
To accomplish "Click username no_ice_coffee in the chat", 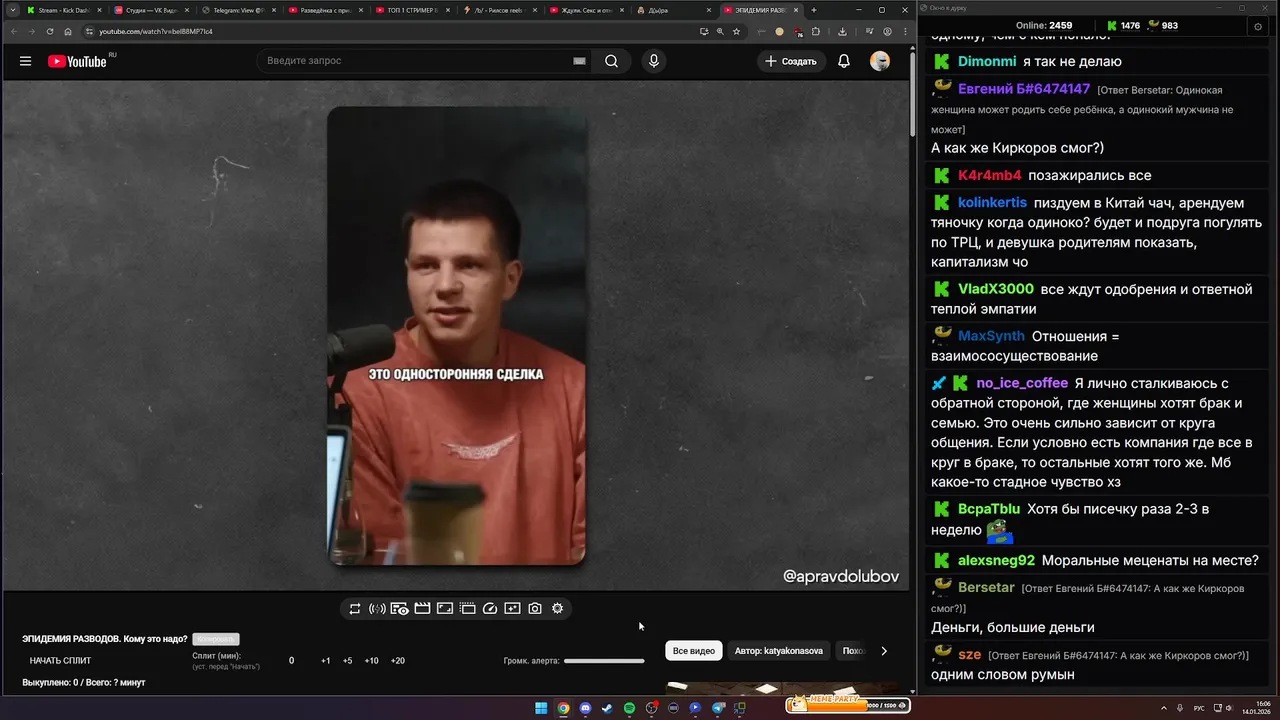I will pyautogui.click(x=1022, y=383).
